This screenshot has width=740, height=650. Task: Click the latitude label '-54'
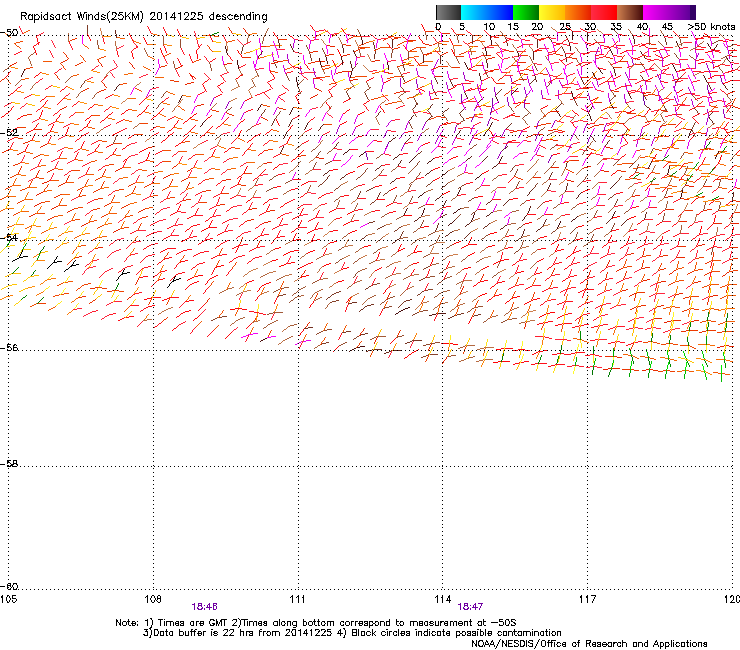click(x=9, y=237)
